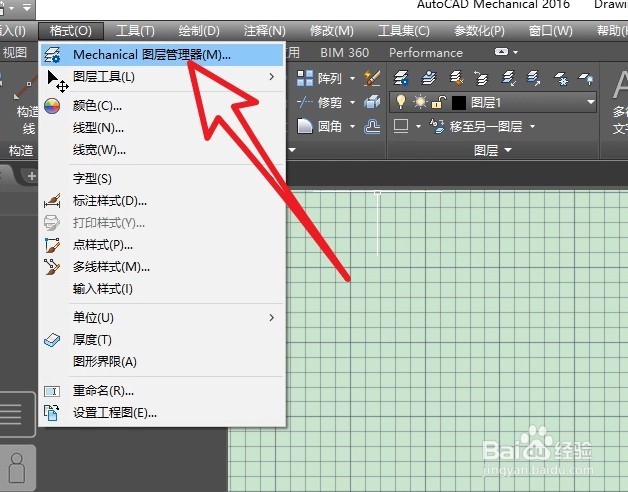
Task: Expand the arrow beside the square layer icon
Action: (419, 127)
